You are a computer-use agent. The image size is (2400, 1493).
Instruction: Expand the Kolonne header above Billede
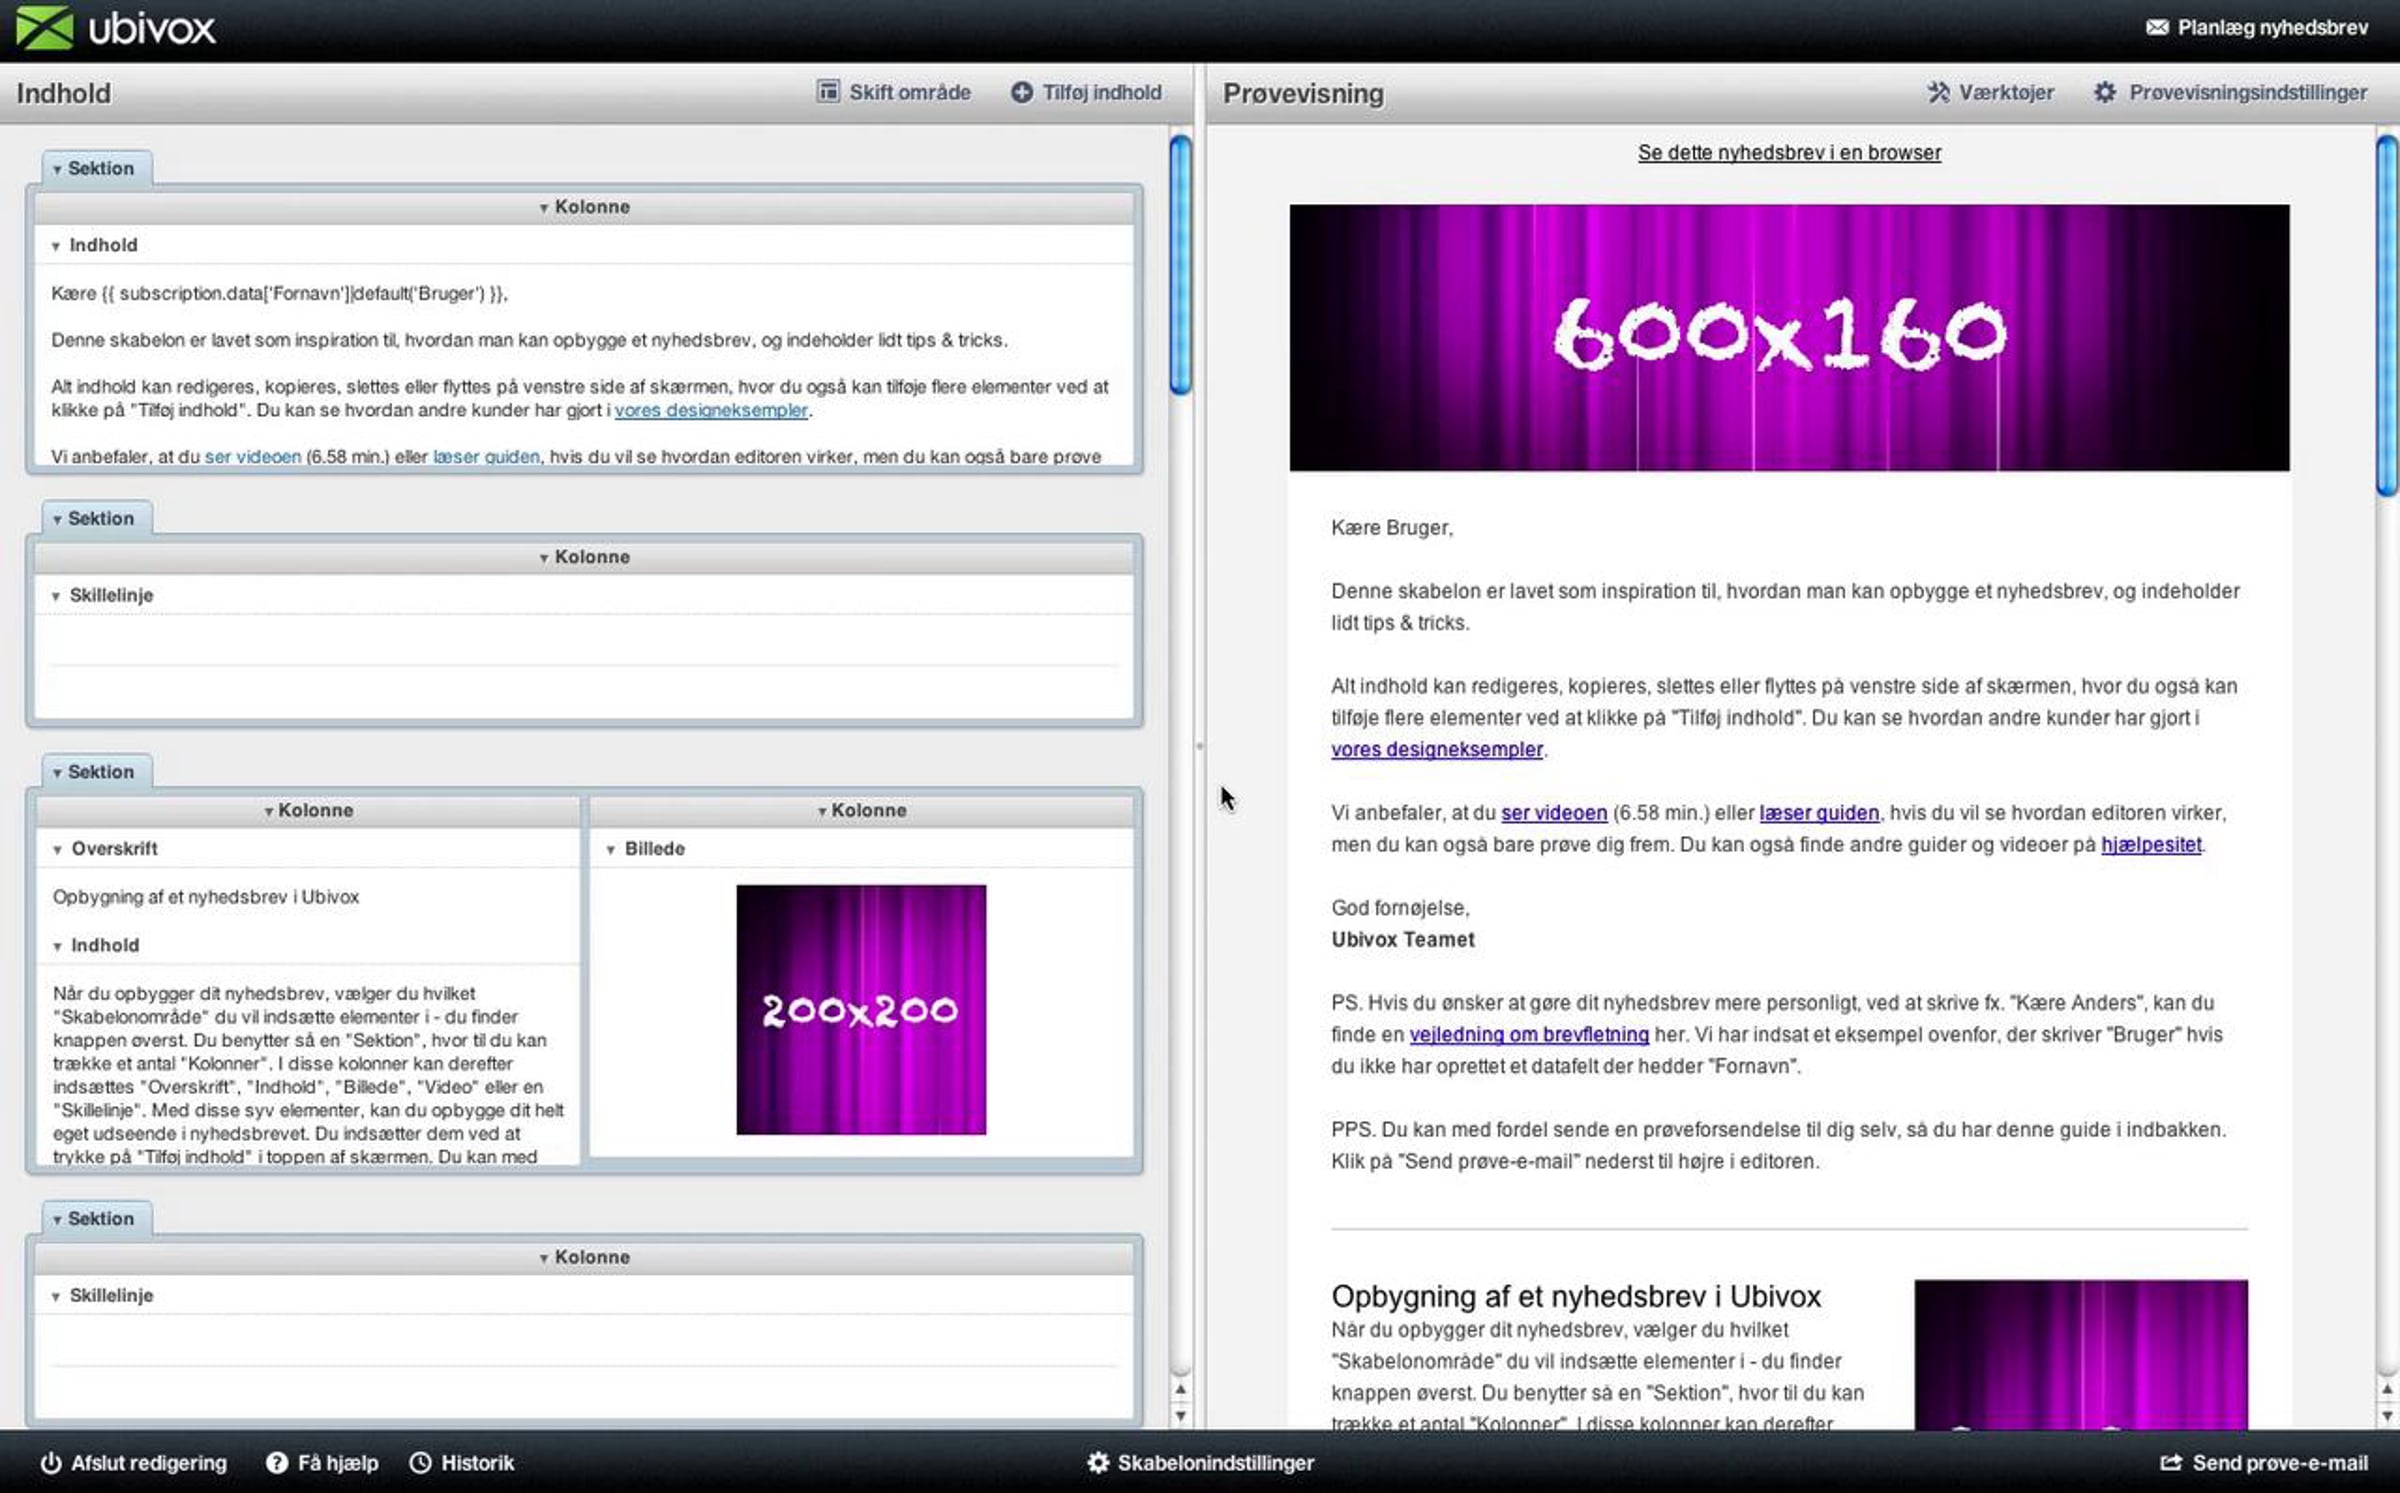tap(861, 810)
